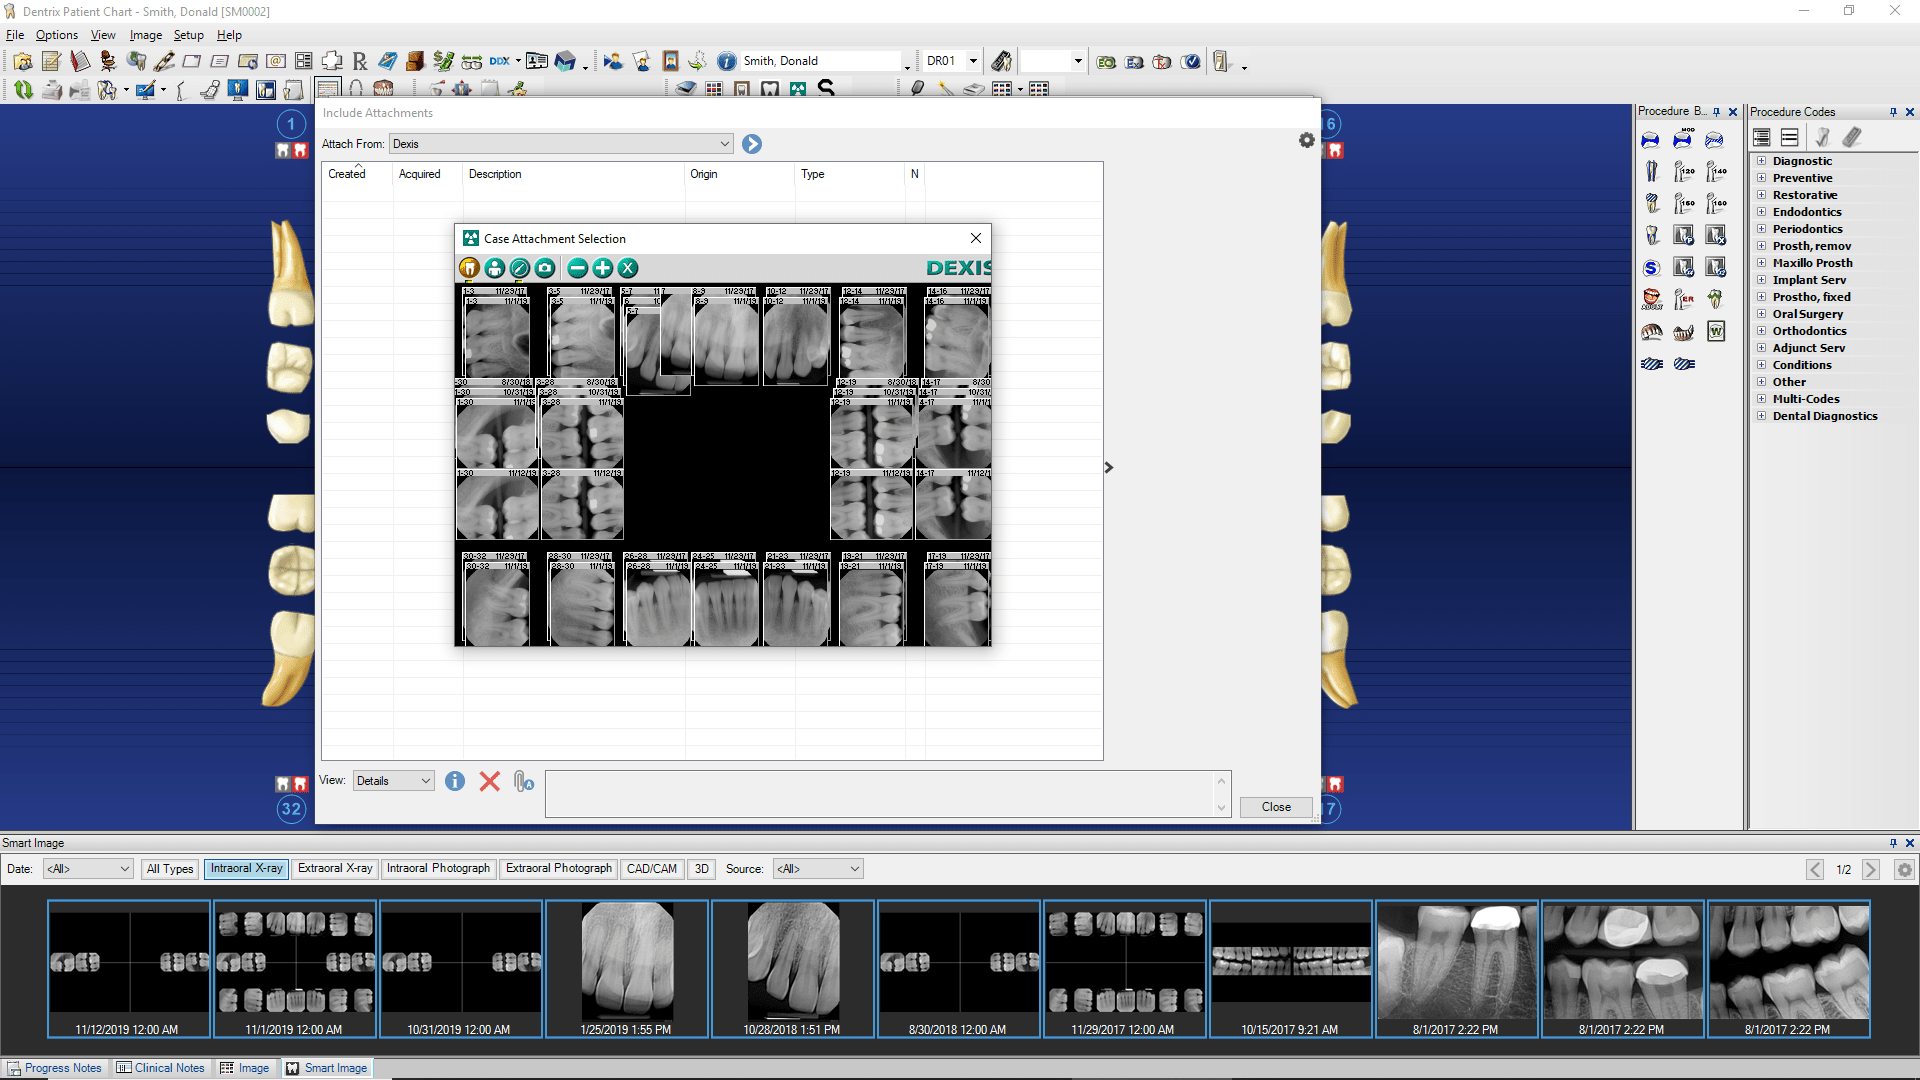The image size is (1920, 1080).
Task: Click the red X delete attachment icon
Action: [x=489, y=781]
